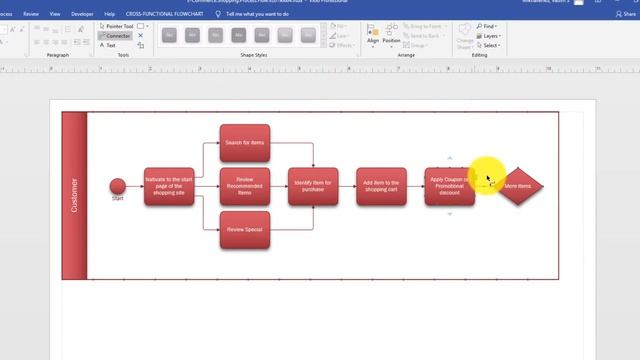Viewport: 640px width, 360px height.
Task: Open the Effects dropdown
Action: tap(342, 45)
